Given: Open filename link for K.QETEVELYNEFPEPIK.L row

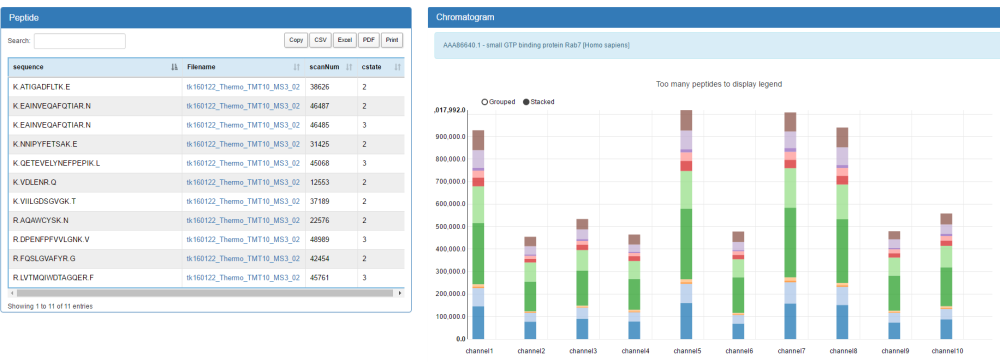Looking at the screenshot, I should (243, 163).
